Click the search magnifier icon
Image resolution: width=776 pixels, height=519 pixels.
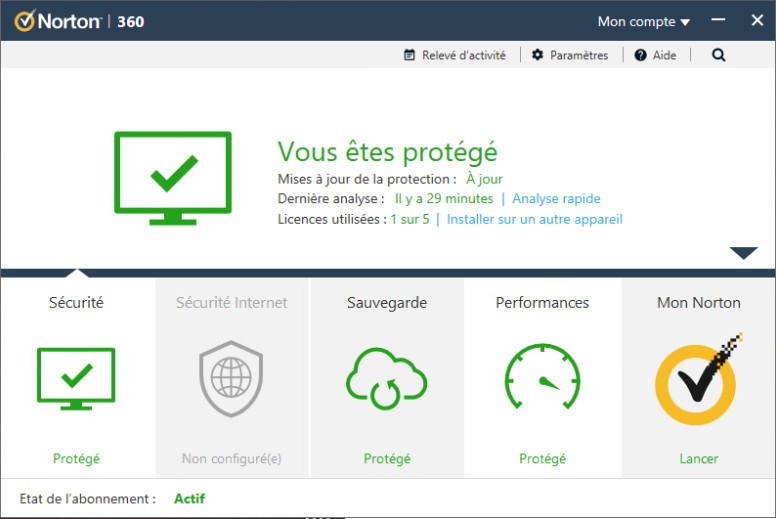pos(719,55)
